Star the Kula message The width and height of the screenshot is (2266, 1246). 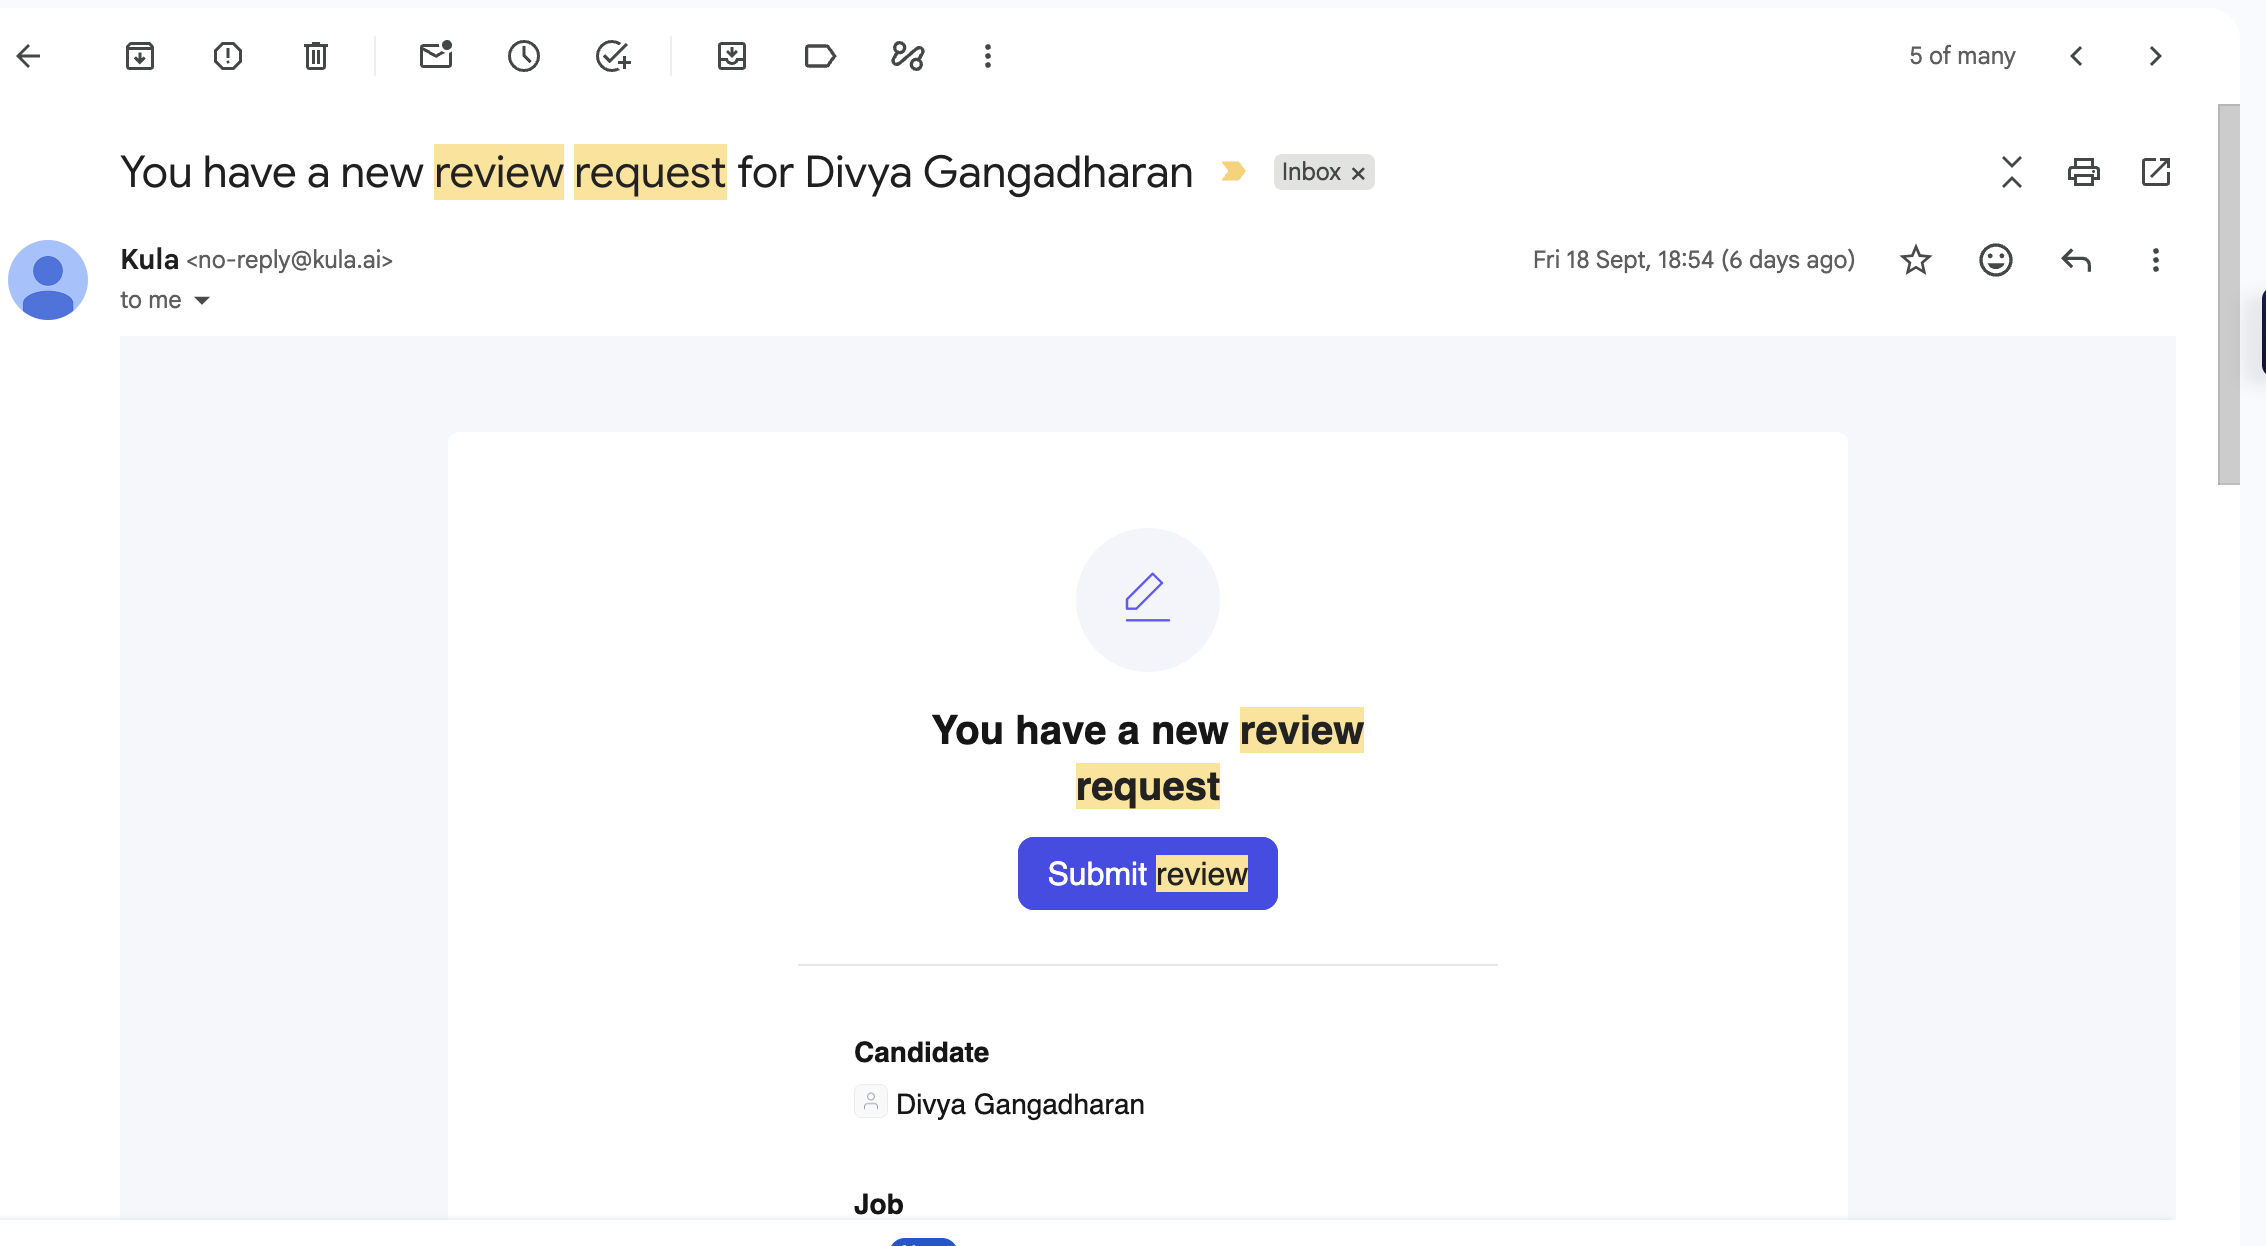1916,260
